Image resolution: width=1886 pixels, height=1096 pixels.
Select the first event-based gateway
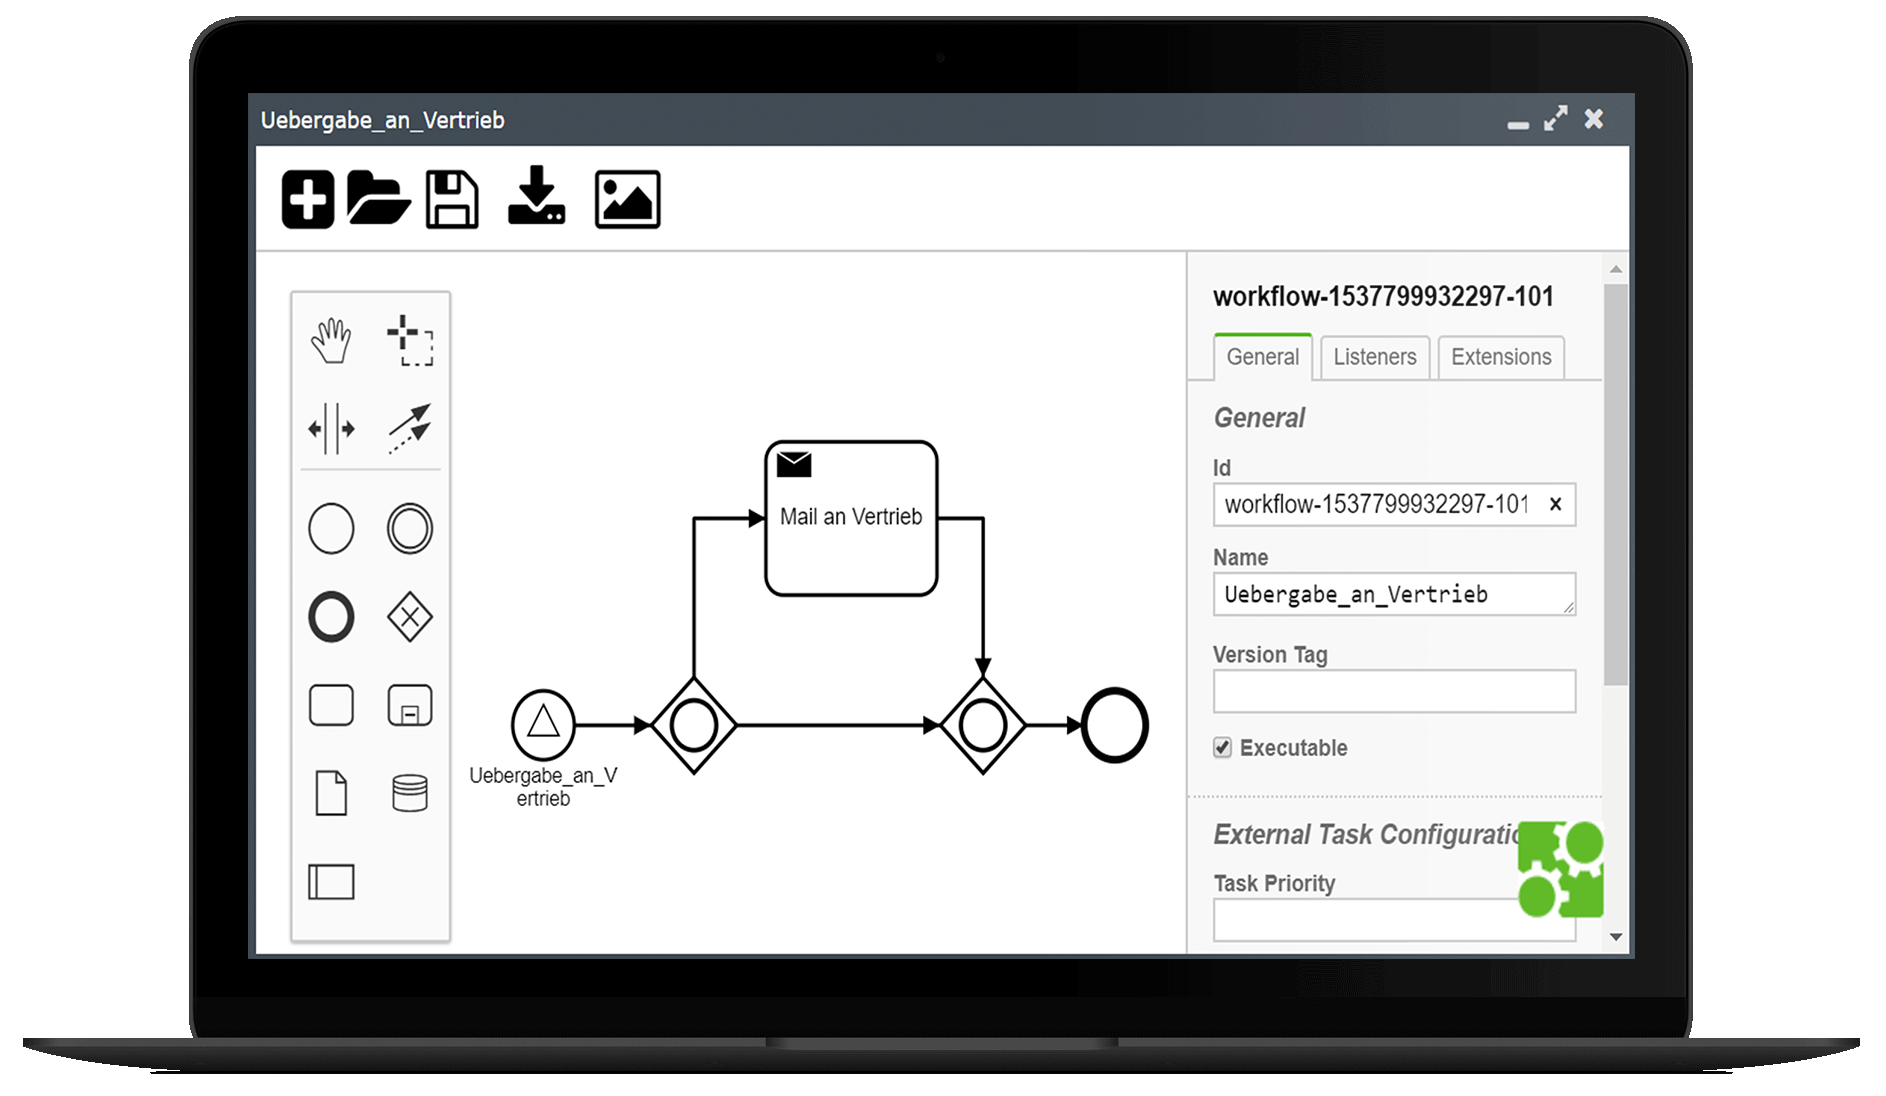tap(694, 725)
